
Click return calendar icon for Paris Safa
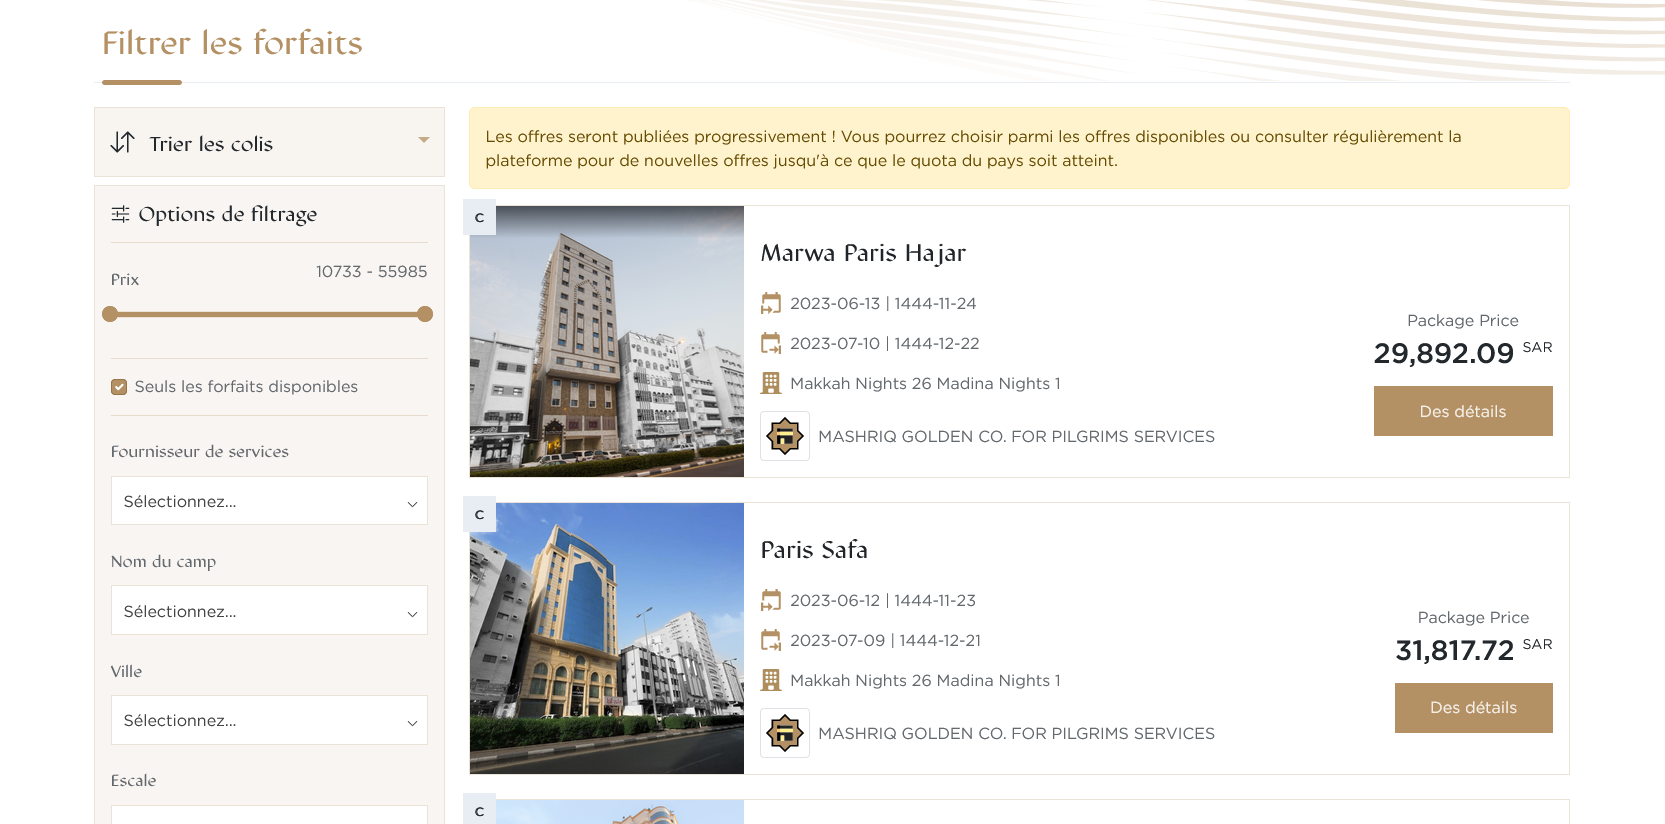coord(771,640)
